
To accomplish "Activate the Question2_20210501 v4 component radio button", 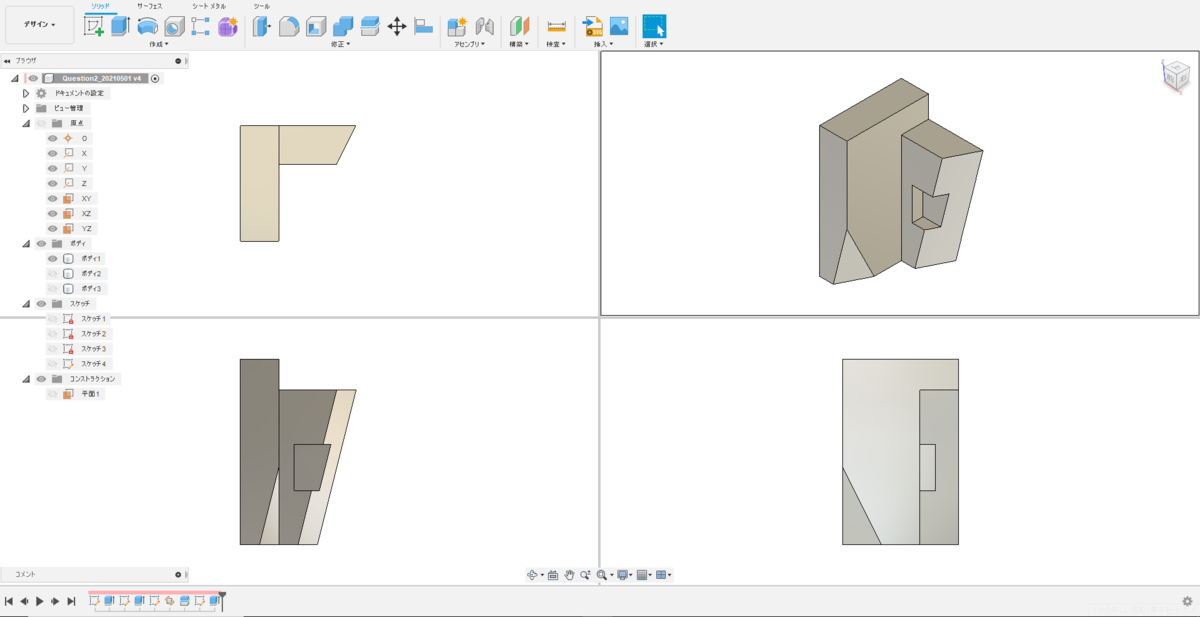I will 155,78.
